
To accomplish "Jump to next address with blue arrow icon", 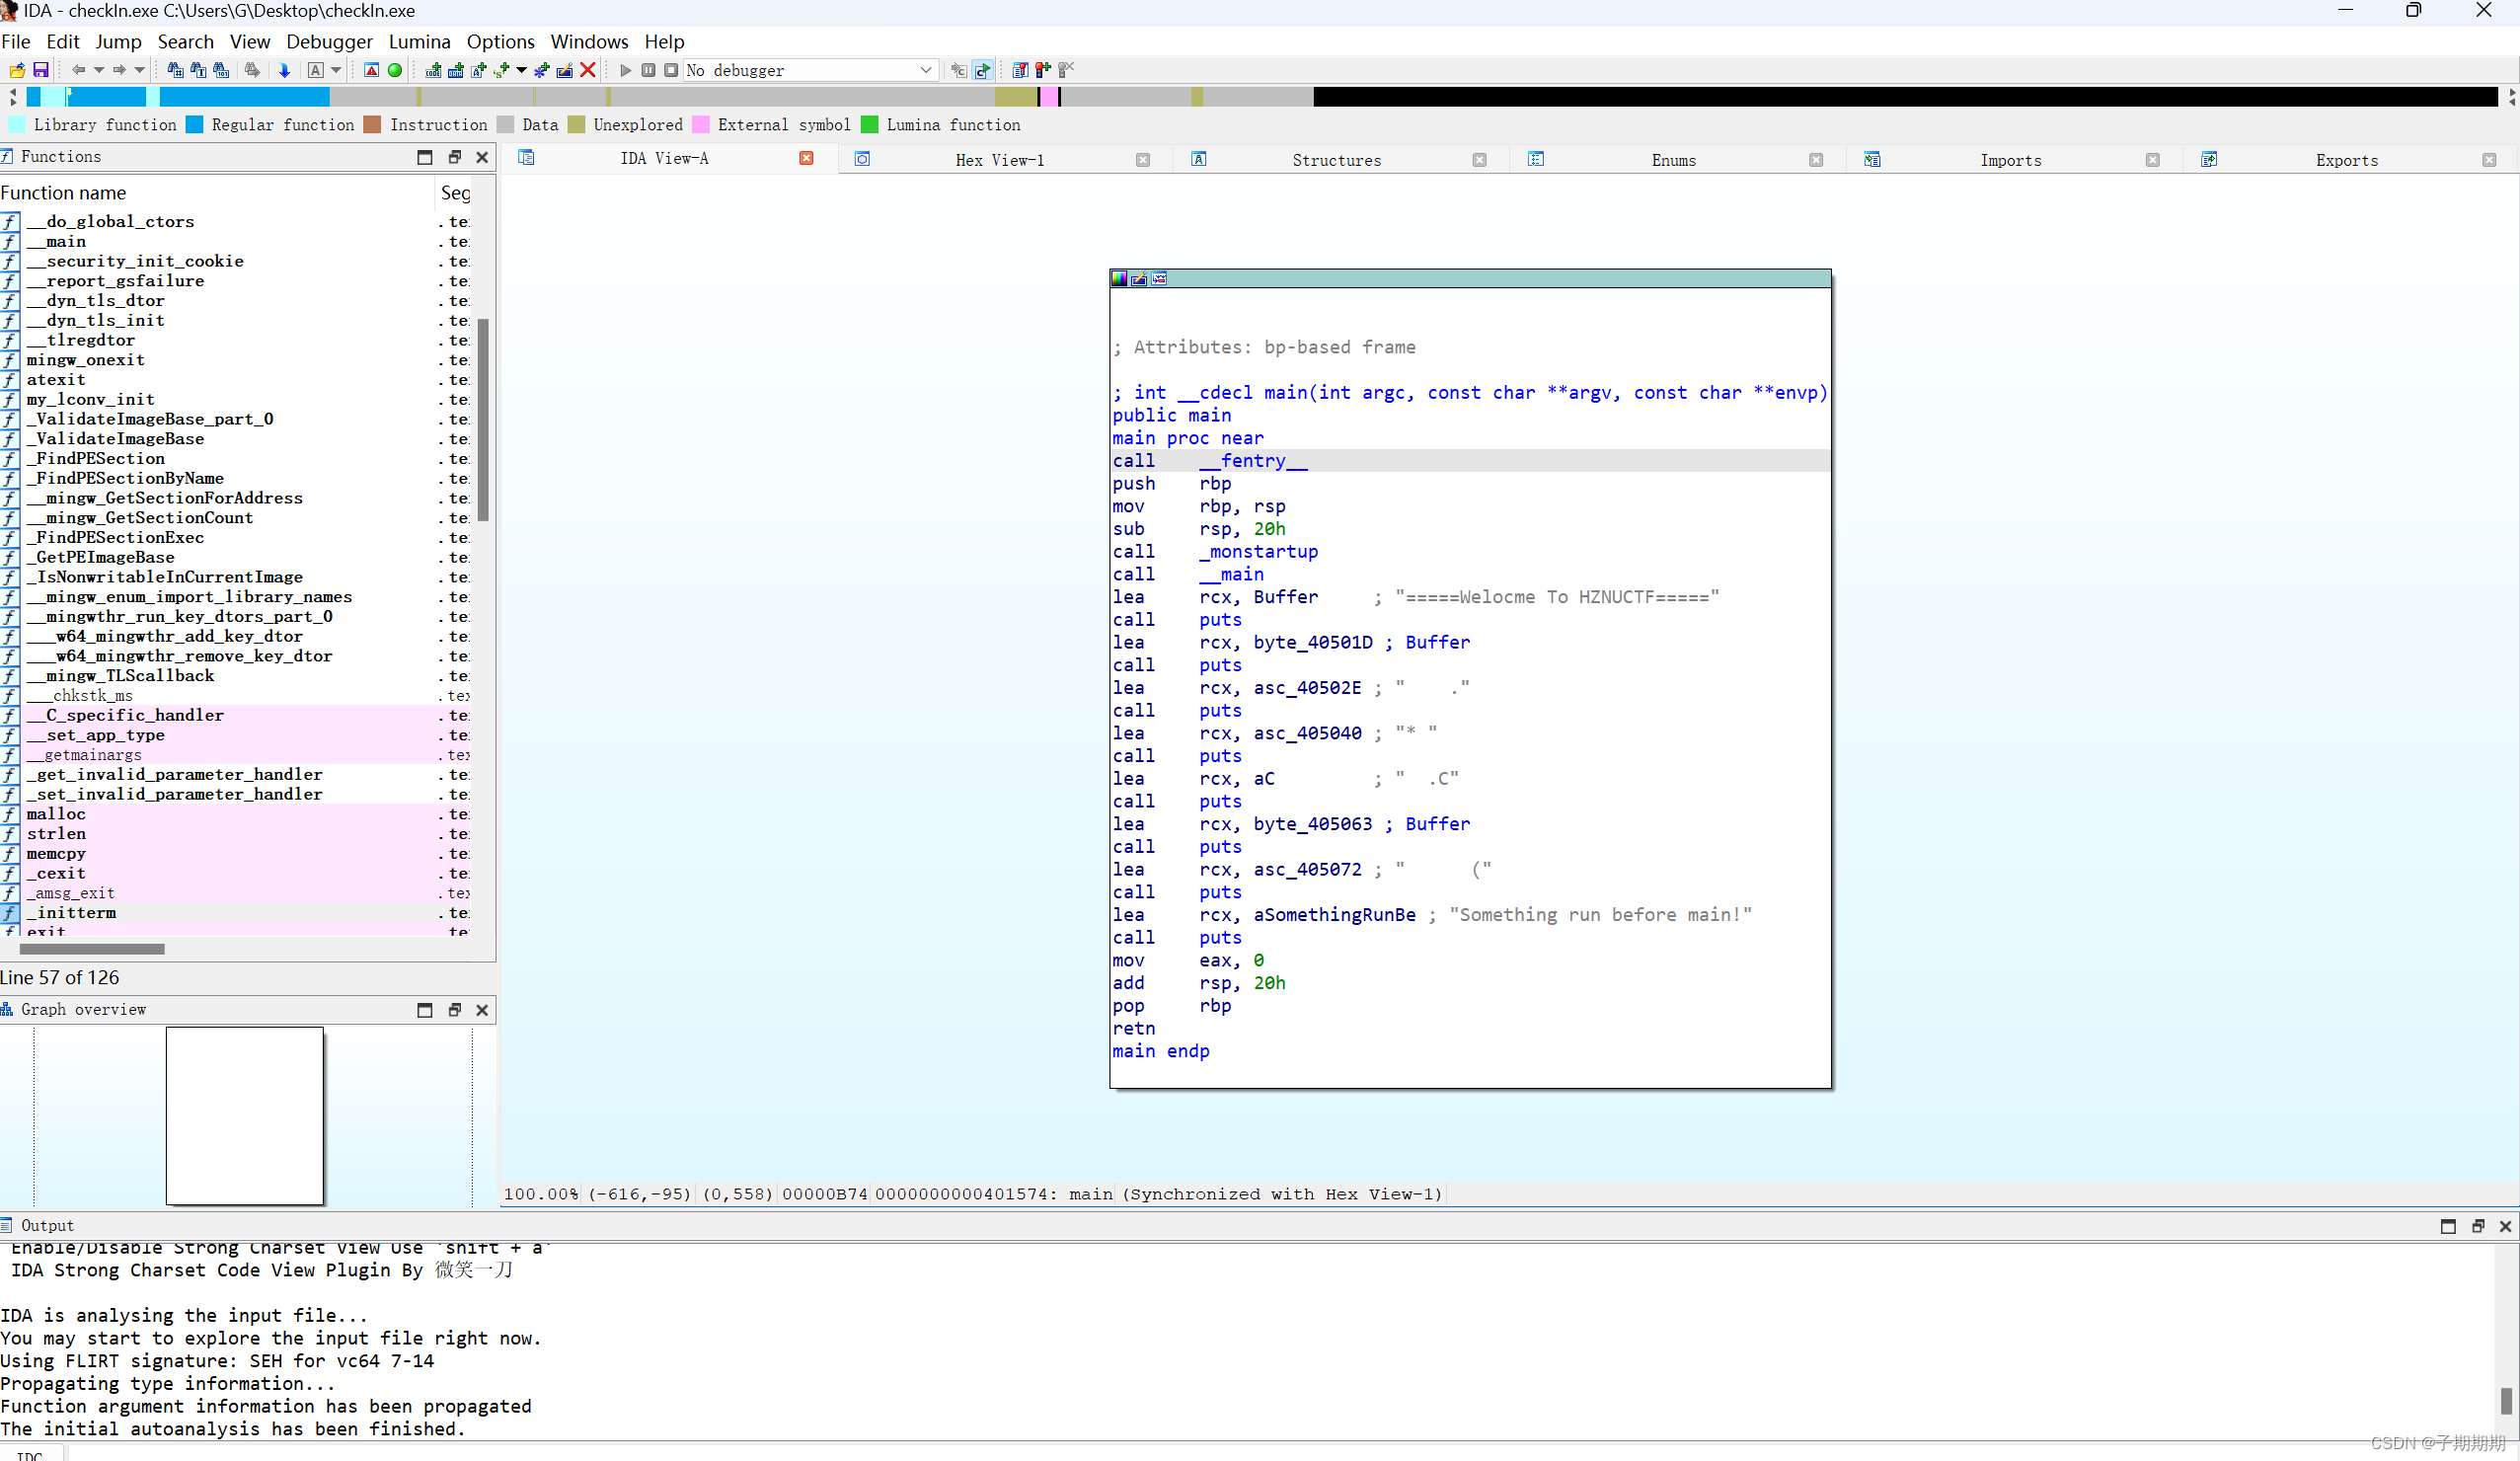I will point(285,70).
